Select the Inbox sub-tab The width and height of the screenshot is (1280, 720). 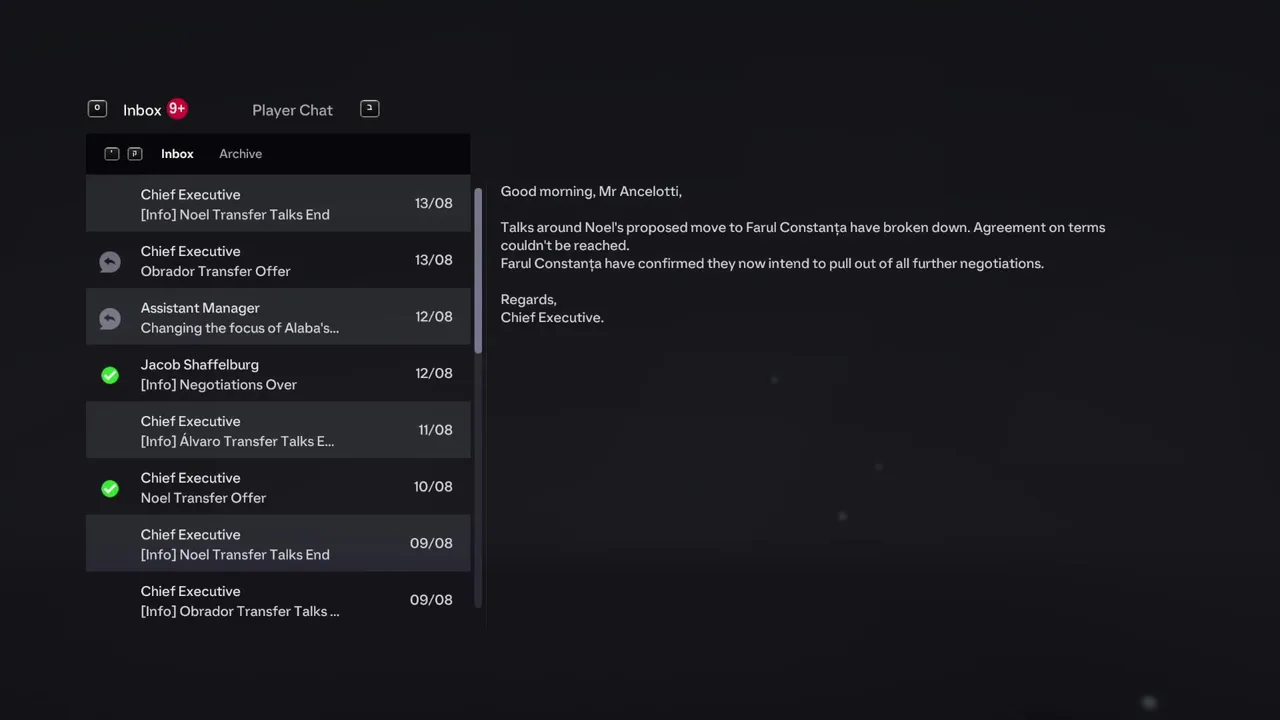[177, 154]
